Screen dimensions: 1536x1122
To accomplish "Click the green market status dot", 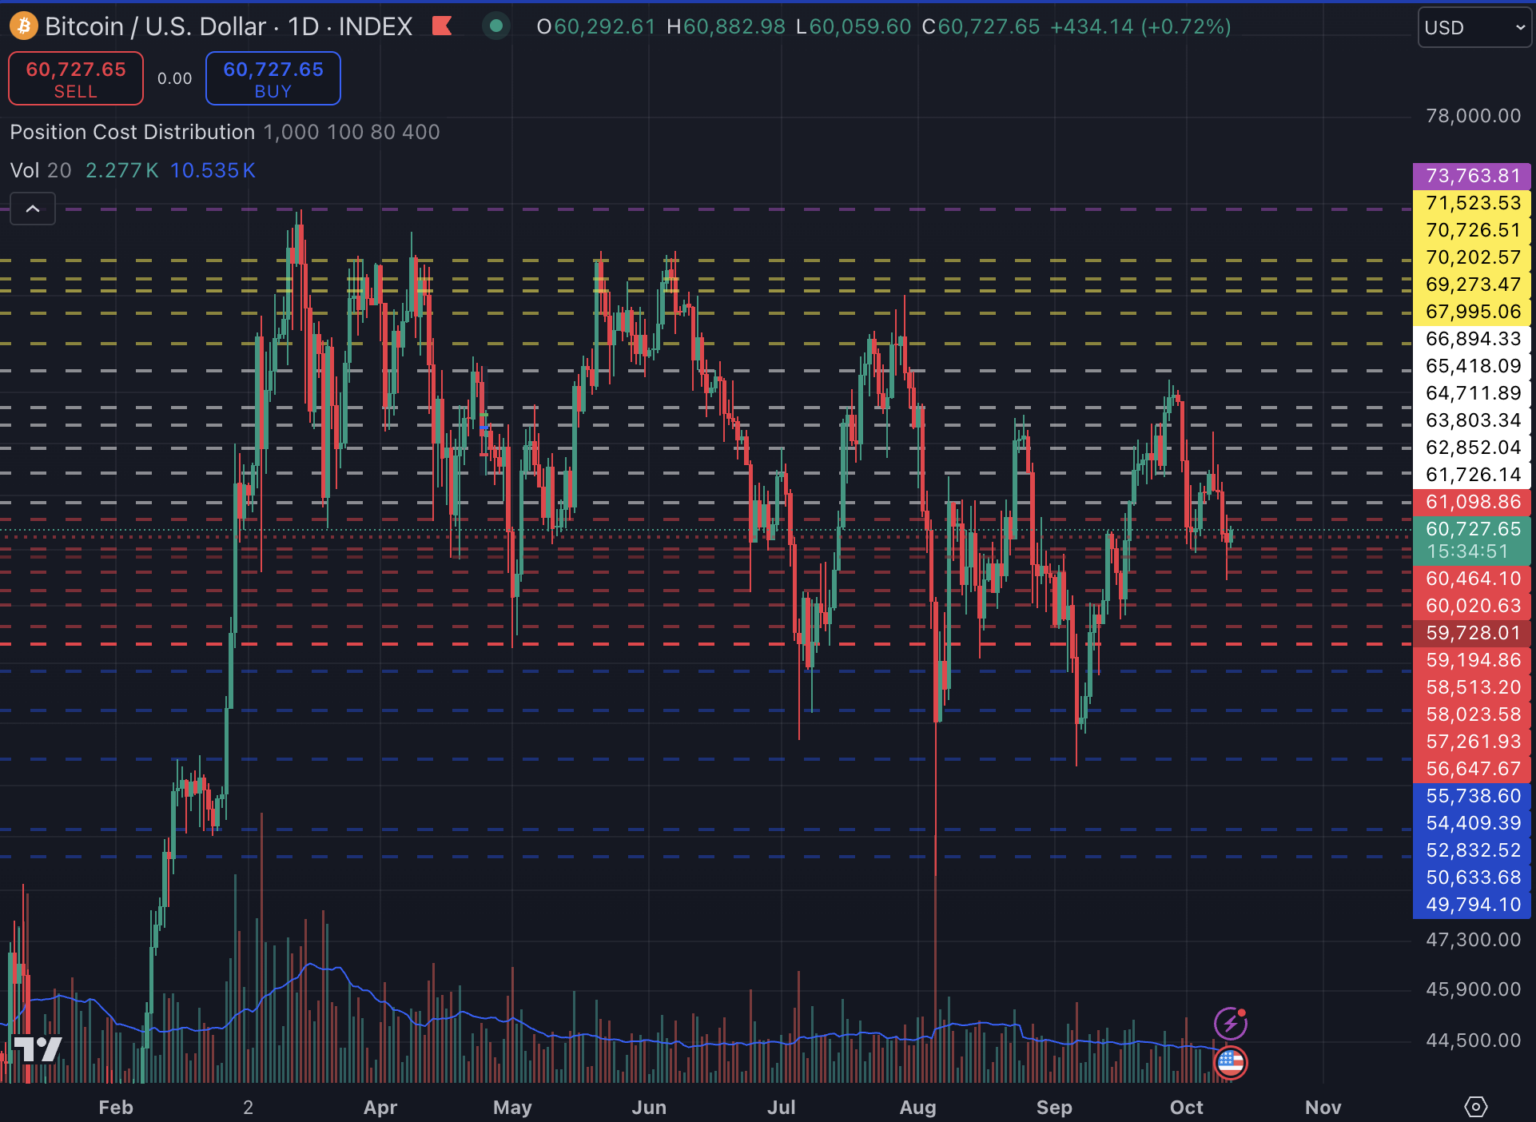I will point(496,26).
